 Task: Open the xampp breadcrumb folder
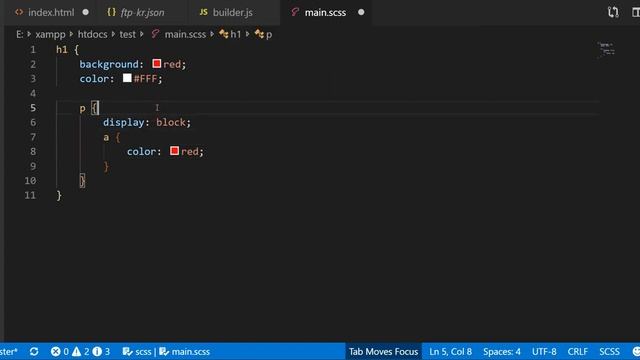pos(50,34)
